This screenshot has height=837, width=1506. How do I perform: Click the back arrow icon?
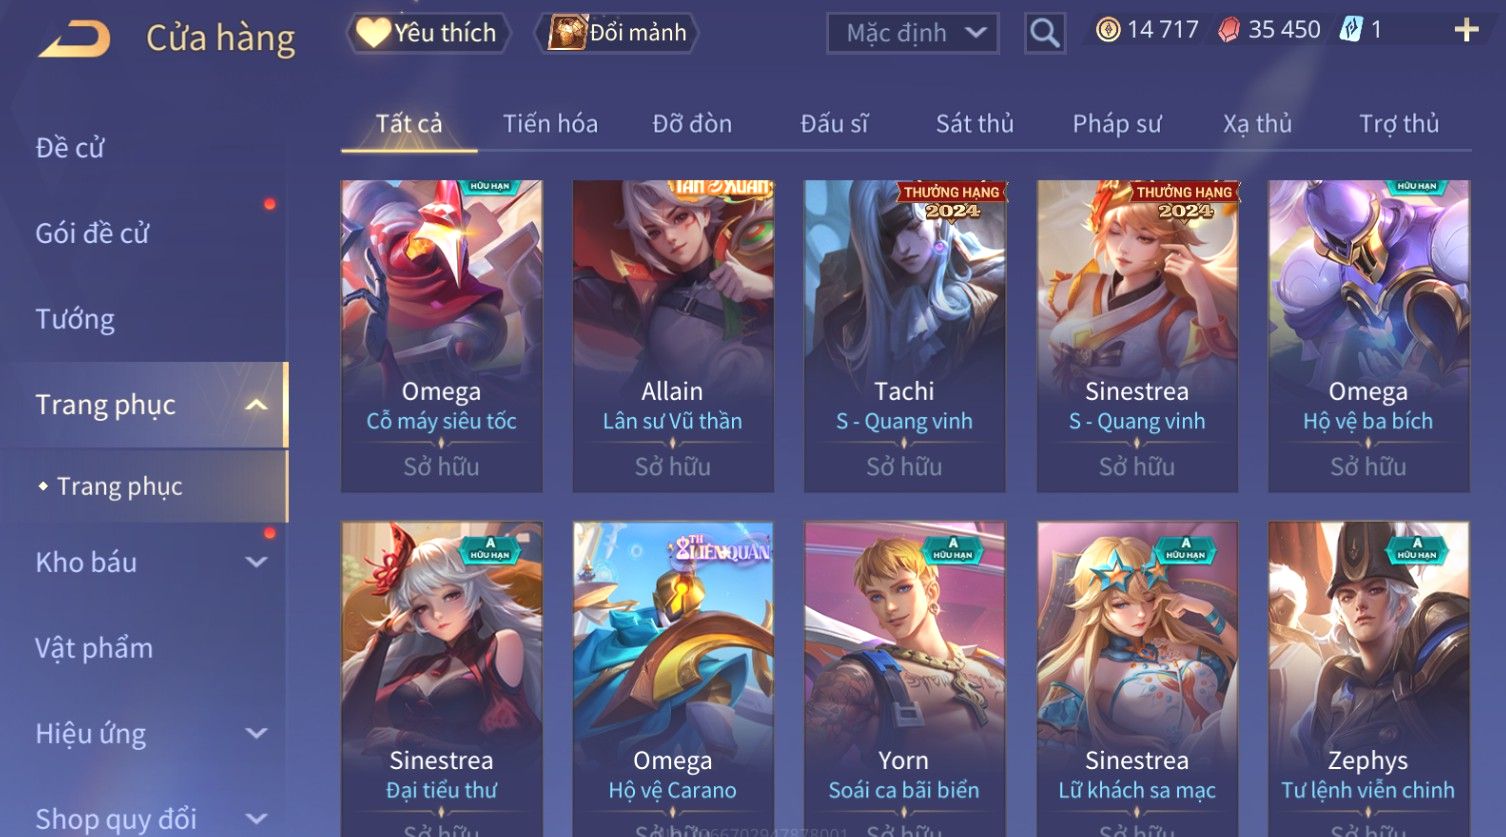(x=75, y=39)
